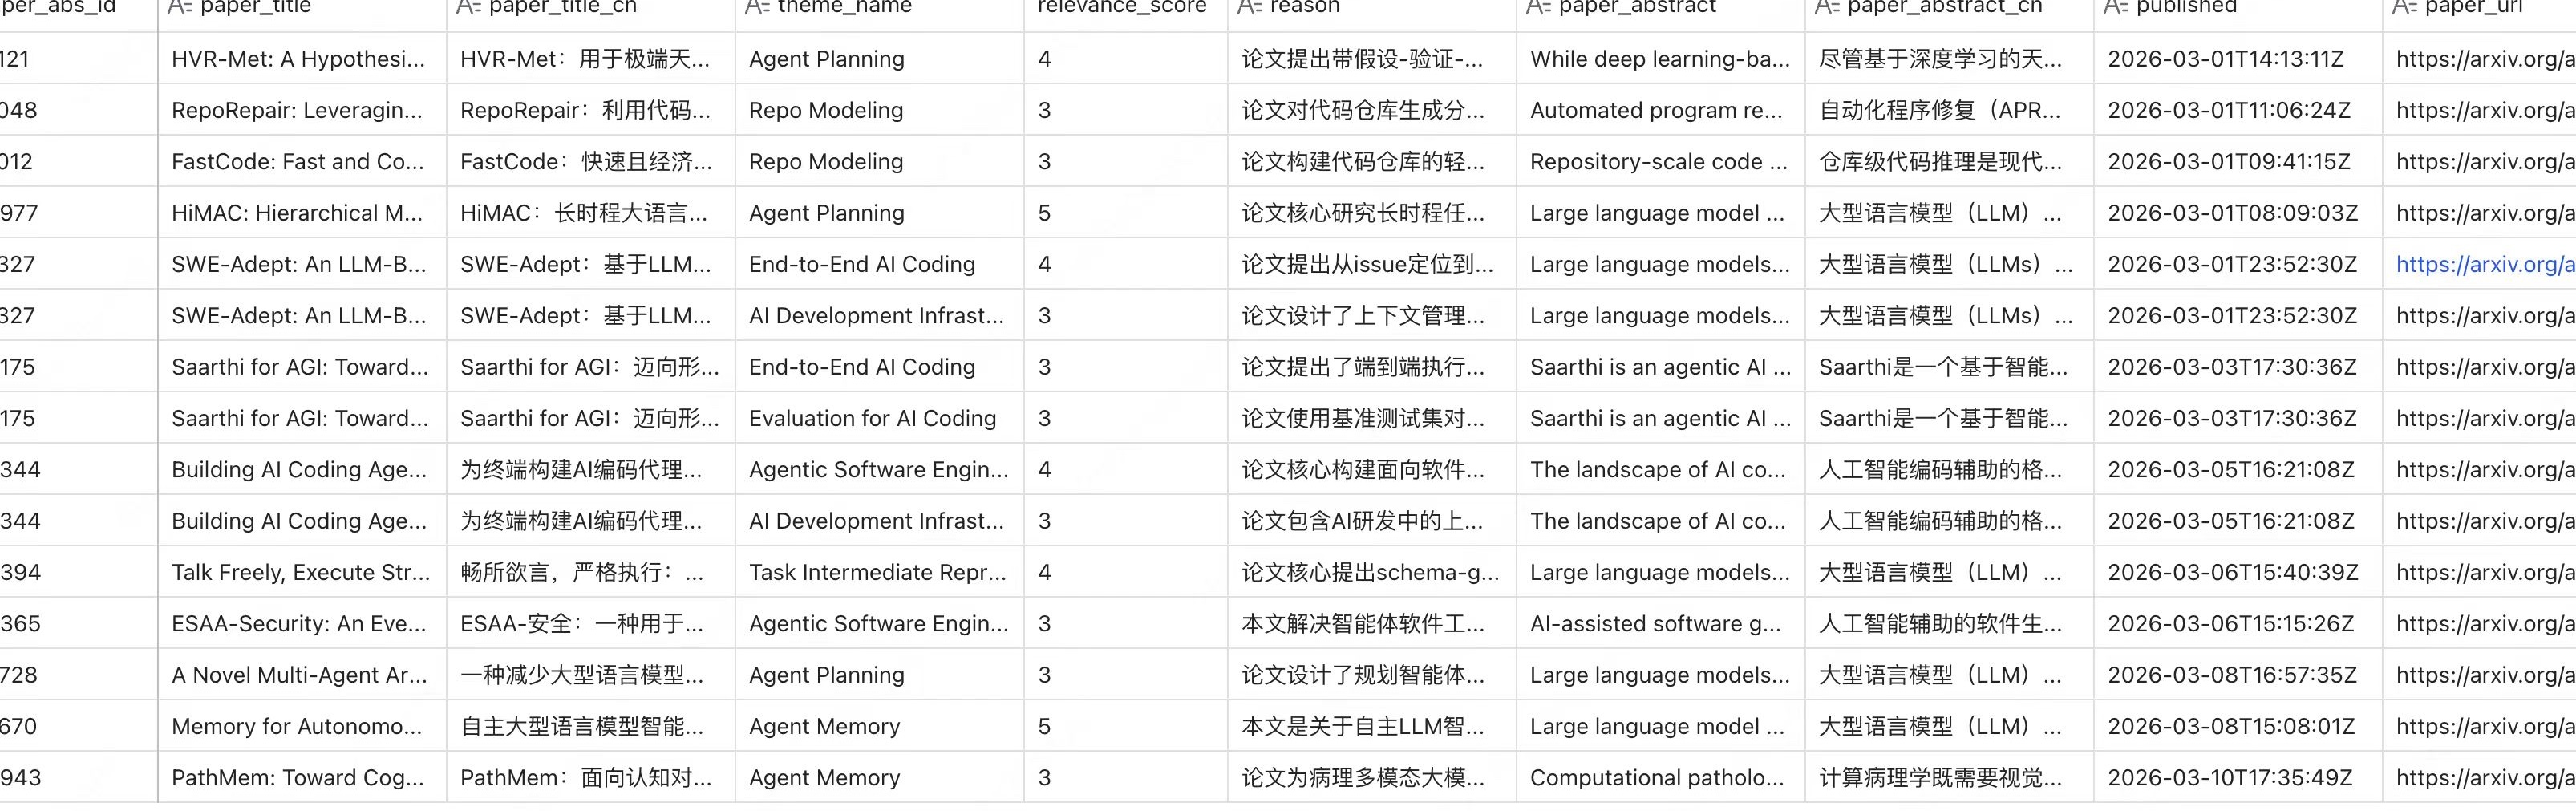Viewport: 2576px width, 811px height.
Task: Select the relevance score 5 in HiMAC row
Action: click(x=1044, y=213)
